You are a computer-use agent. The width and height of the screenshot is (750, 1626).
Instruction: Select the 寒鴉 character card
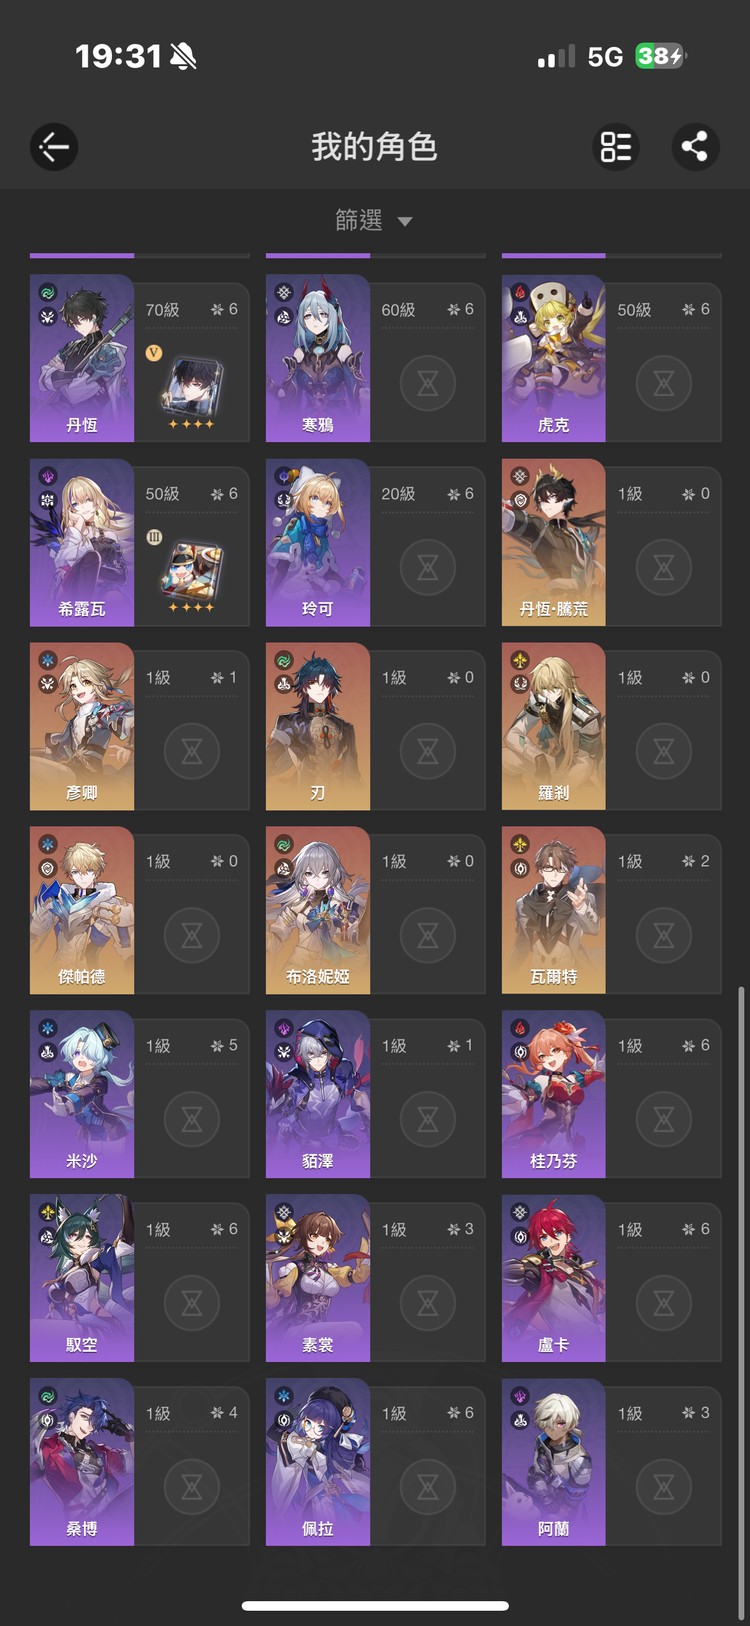[376, 358]
